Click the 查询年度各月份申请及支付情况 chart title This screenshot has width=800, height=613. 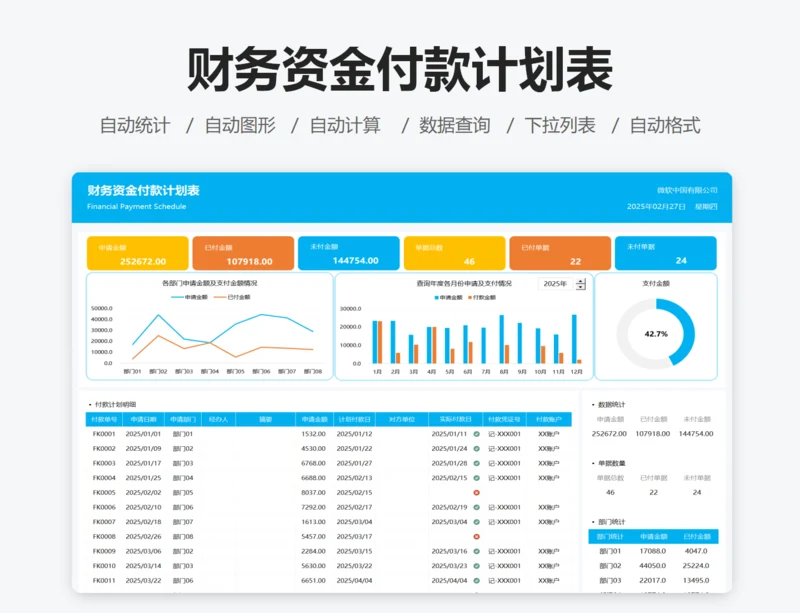464,283
